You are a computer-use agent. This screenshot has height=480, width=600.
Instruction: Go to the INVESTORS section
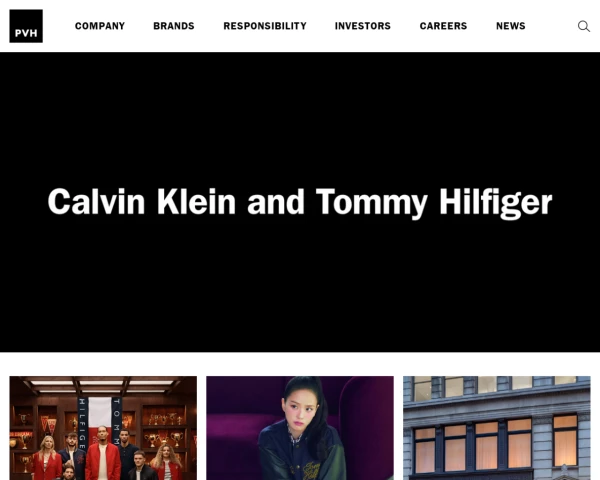(x=363, y=26)
